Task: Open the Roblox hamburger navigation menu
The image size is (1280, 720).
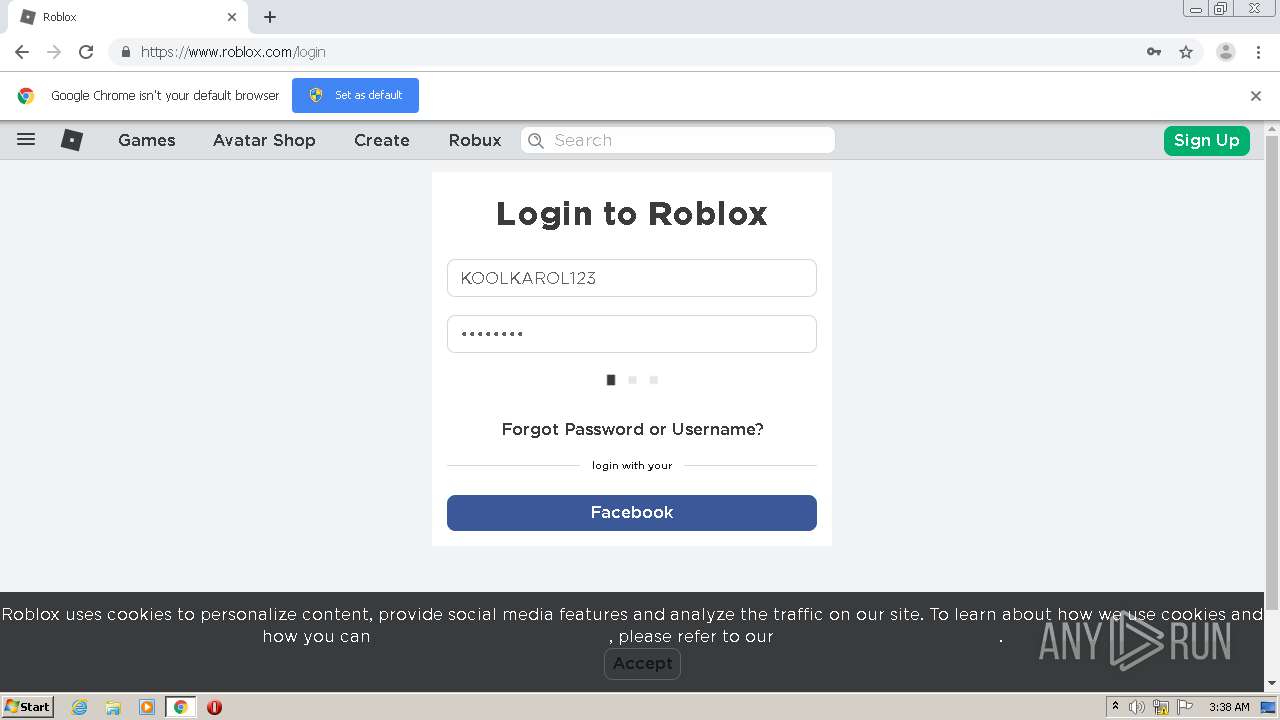Action: coord(26,140)
